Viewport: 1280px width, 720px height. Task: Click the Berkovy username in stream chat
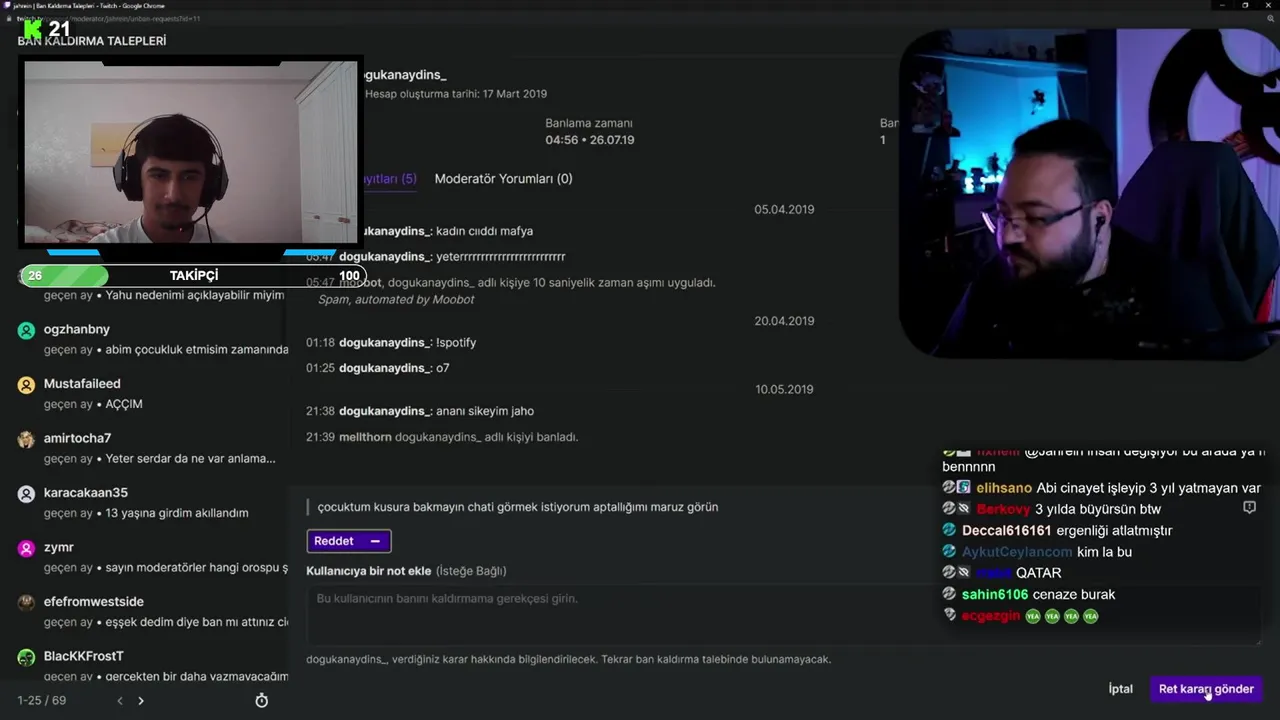pyautogui.click(x=1003, y=509)
